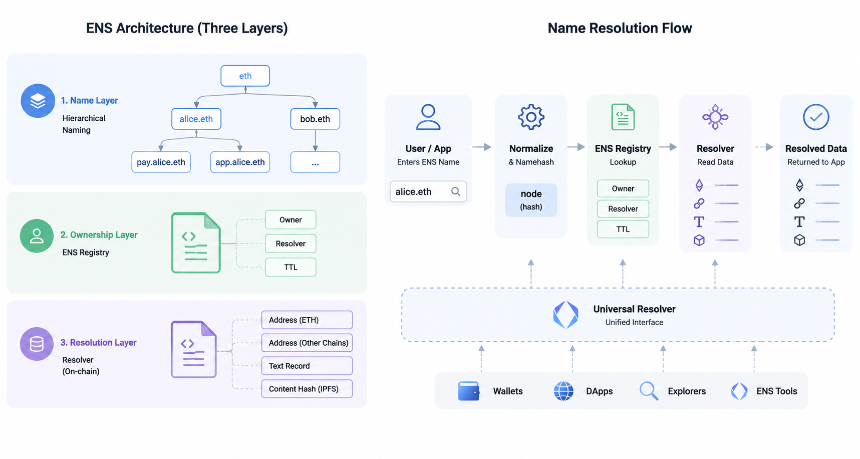The height and width of the screenshot is (459, 860).
Task: Click the '3. Resolution Layer' heading
Action: pyautogui.click(x=98, y=343)
